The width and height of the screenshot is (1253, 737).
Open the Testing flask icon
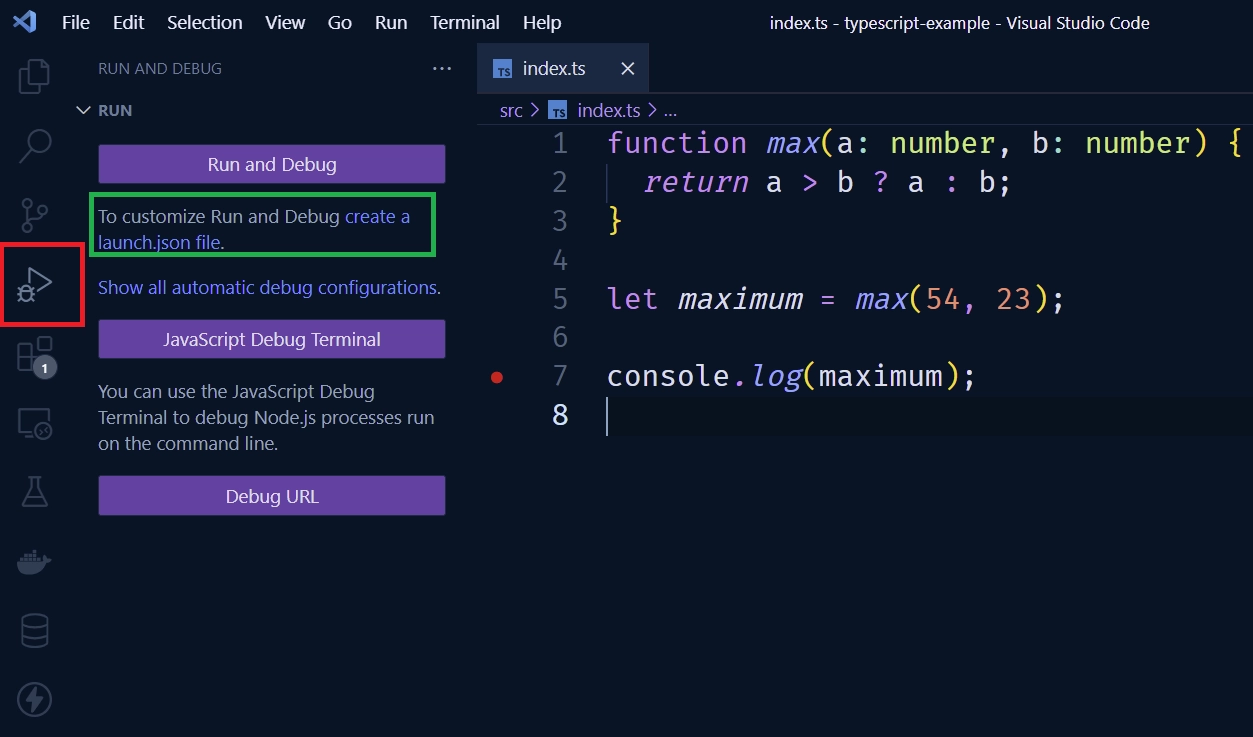(35, 492)
